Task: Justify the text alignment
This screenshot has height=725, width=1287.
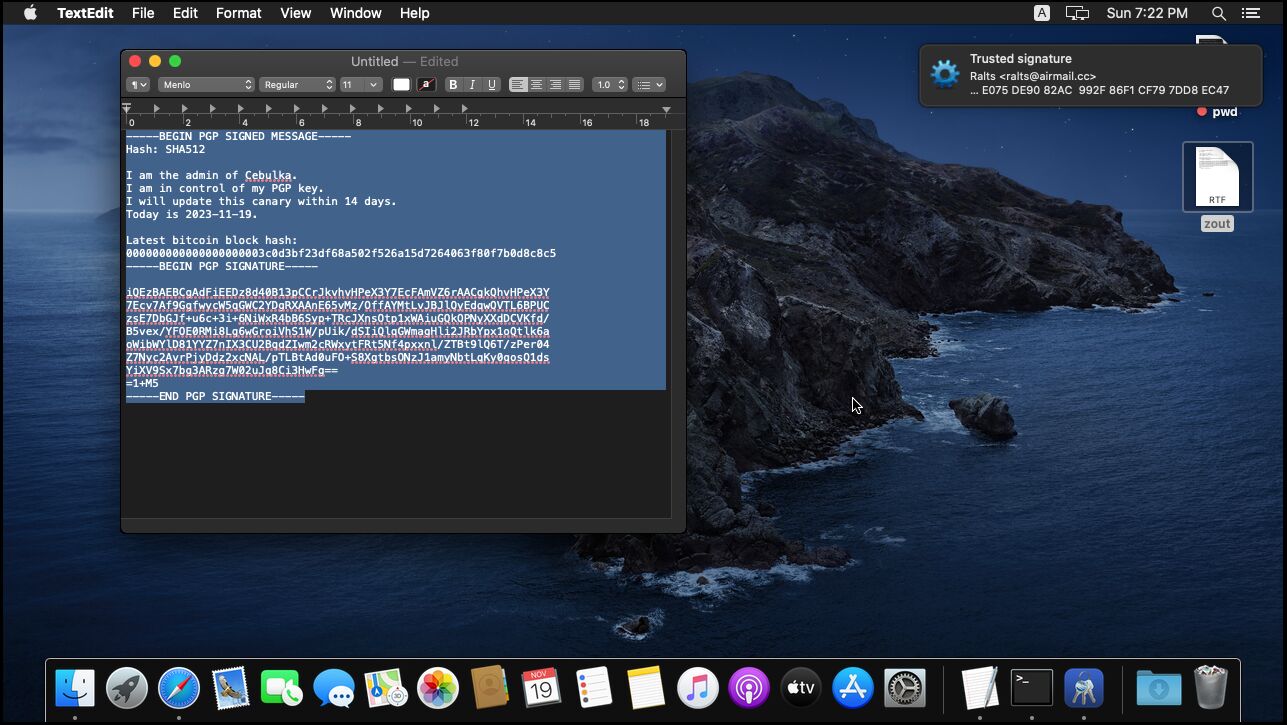Action: [575, 85]
